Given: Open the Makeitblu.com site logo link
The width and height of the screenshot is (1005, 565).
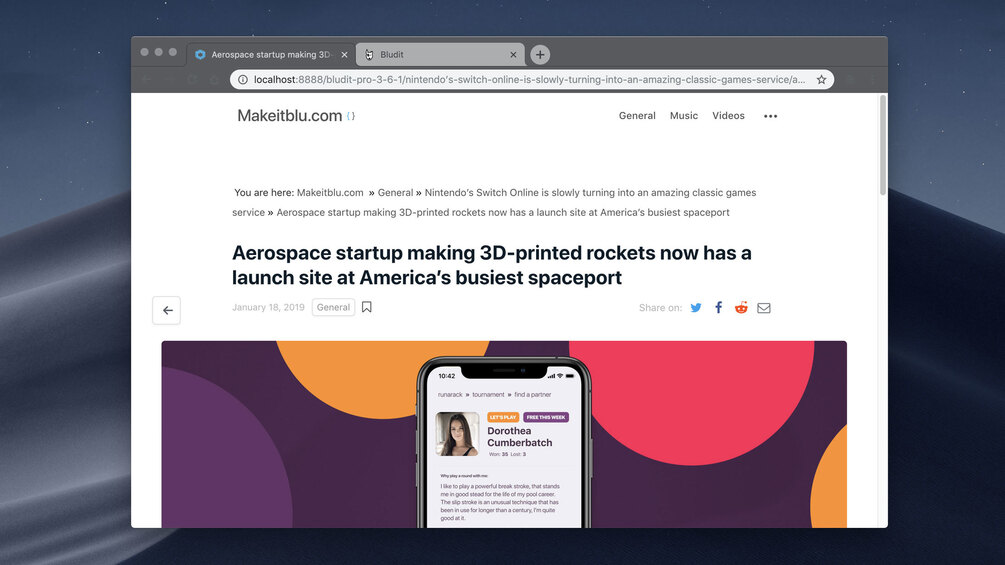Looking at the screenshot, I should tap(290, 115).
